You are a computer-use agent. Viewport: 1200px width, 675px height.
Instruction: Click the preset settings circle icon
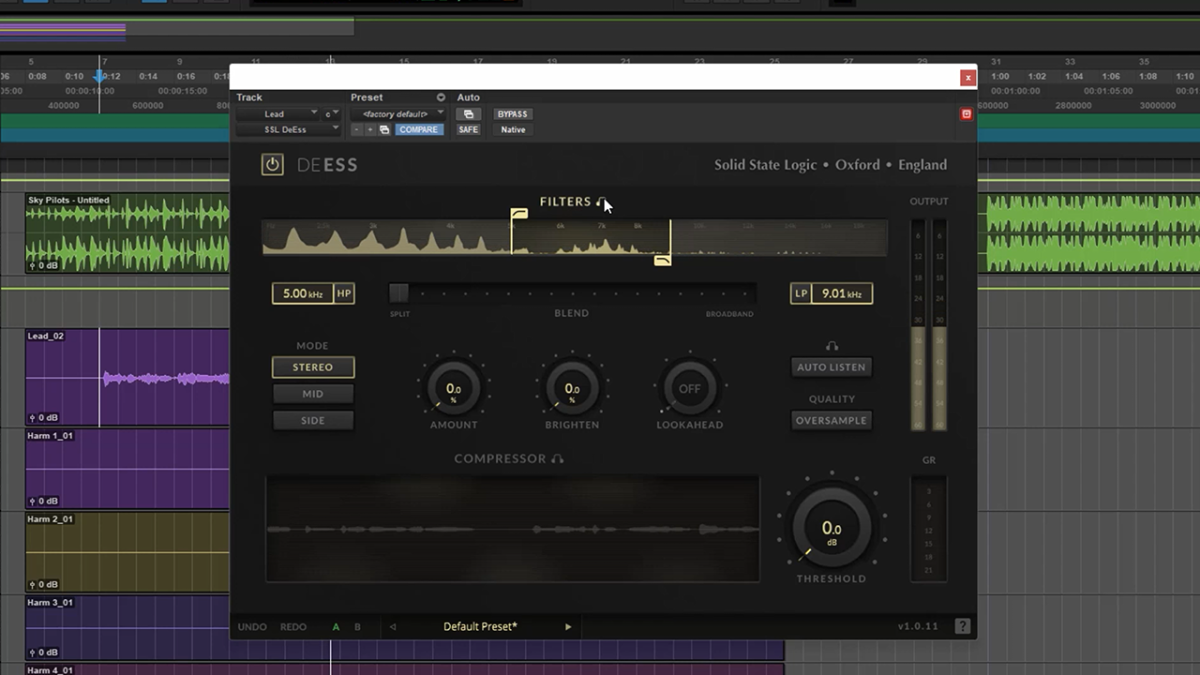click(441, 98)
